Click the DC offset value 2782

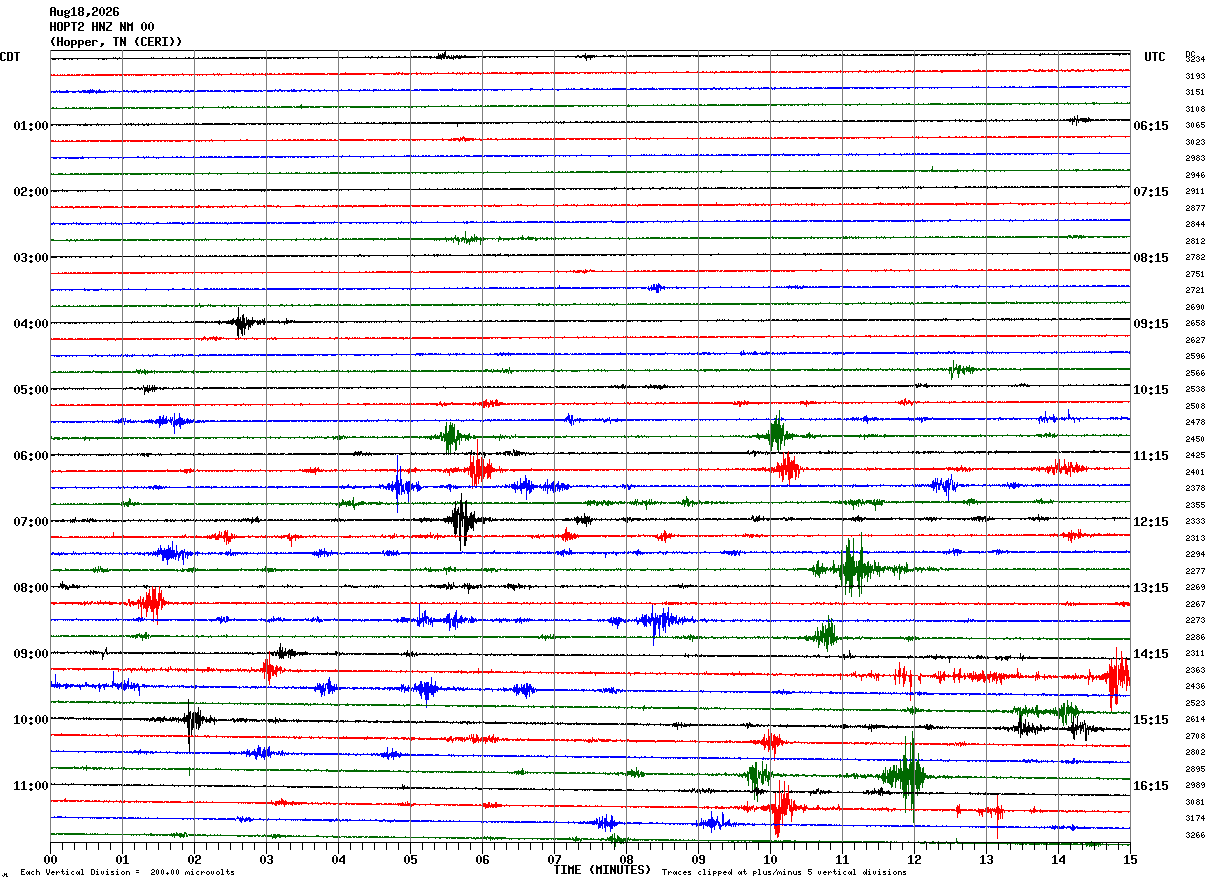click(1195, 258)
